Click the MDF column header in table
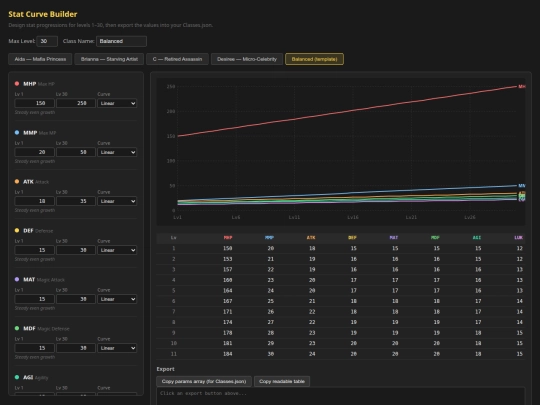Viewport: 540px width, 405px height. click(435, 238)
